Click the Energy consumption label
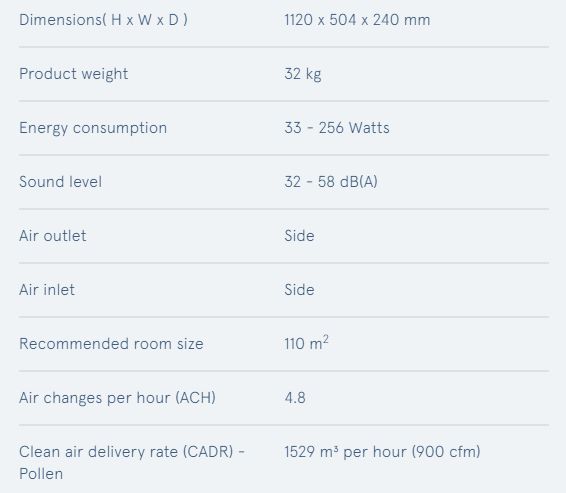Viewport: 566px width, 493px height. pos(93,128)
